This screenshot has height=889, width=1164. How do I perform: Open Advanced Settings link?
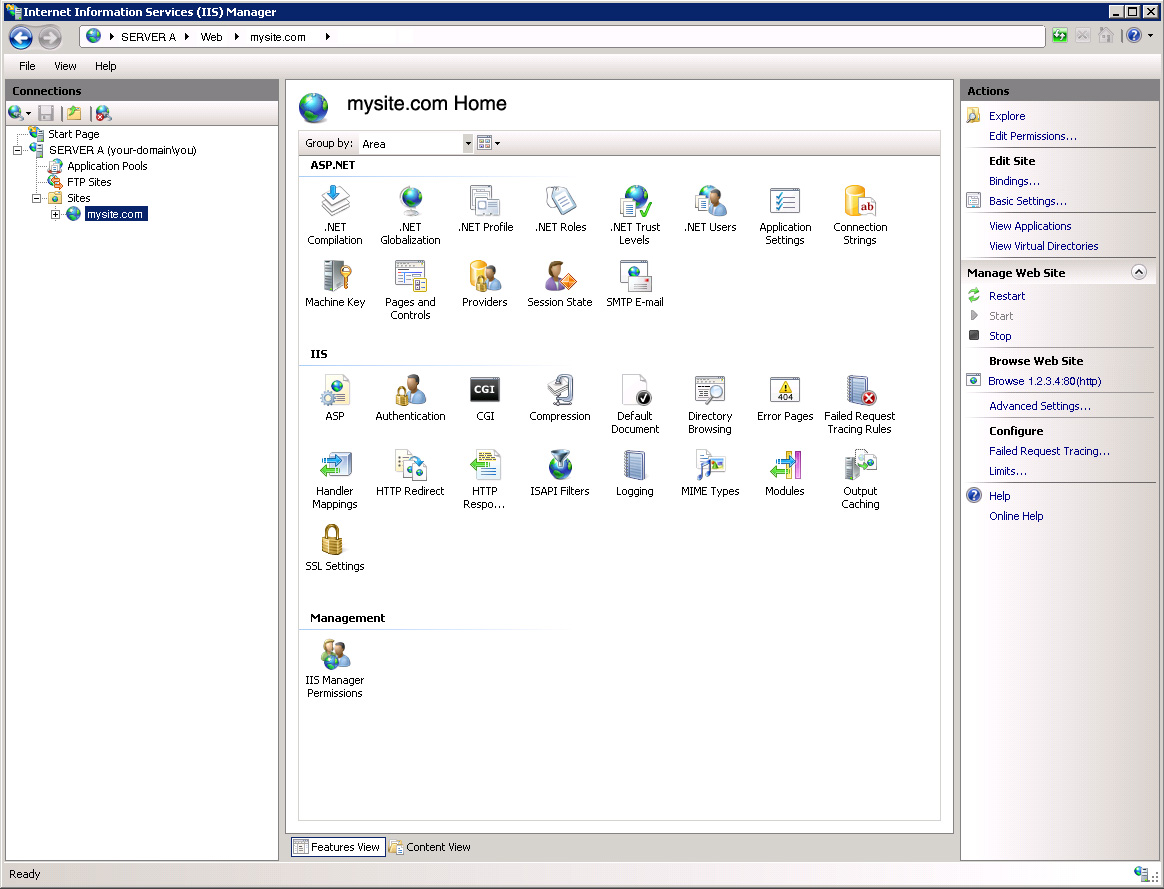(1039, 406)
